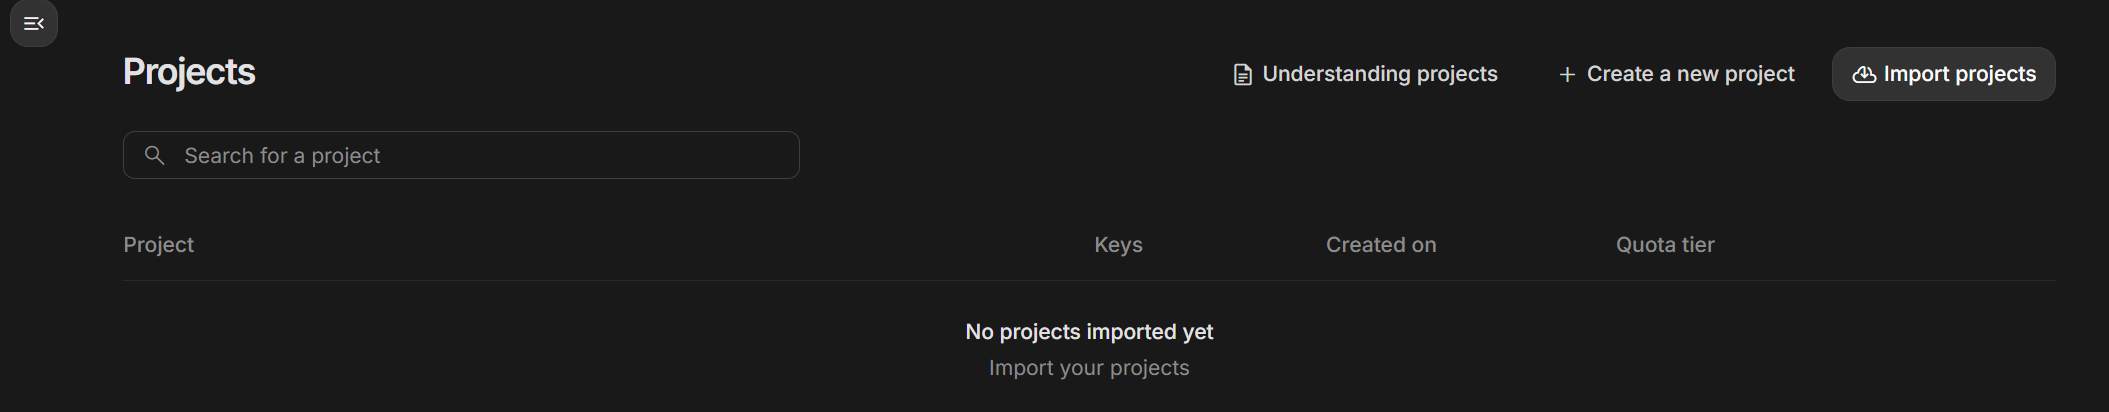The image size is (2109, 412).
Task: Click the empty table body around the message
Action: [500, 350]
